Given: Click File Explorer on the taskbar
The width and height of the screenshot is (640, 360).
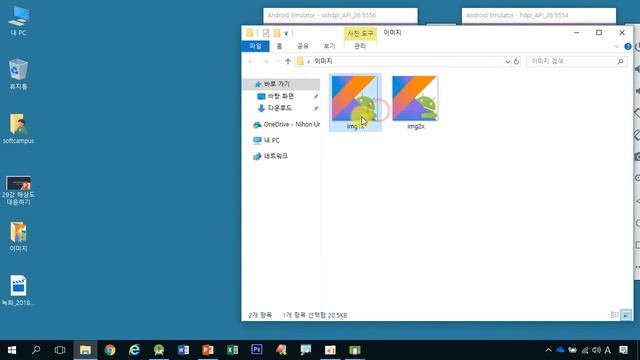Looking at the screenshot, I should 85,350.
